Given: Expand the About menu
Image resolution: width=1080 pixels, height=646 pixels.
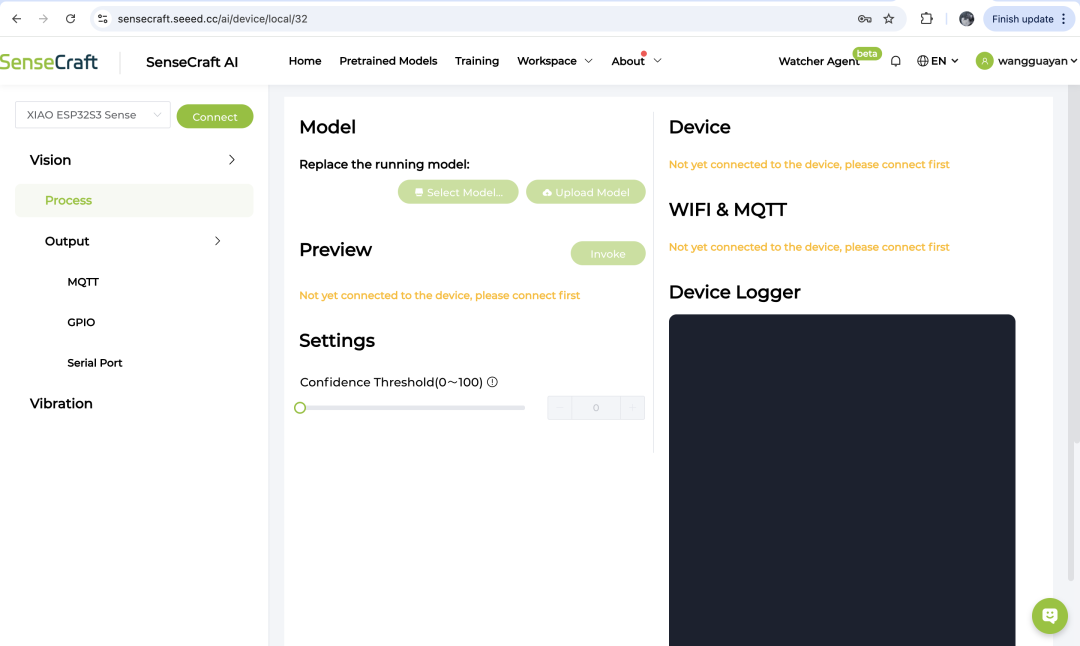Looking at the screenshot, I should [627, 61].
